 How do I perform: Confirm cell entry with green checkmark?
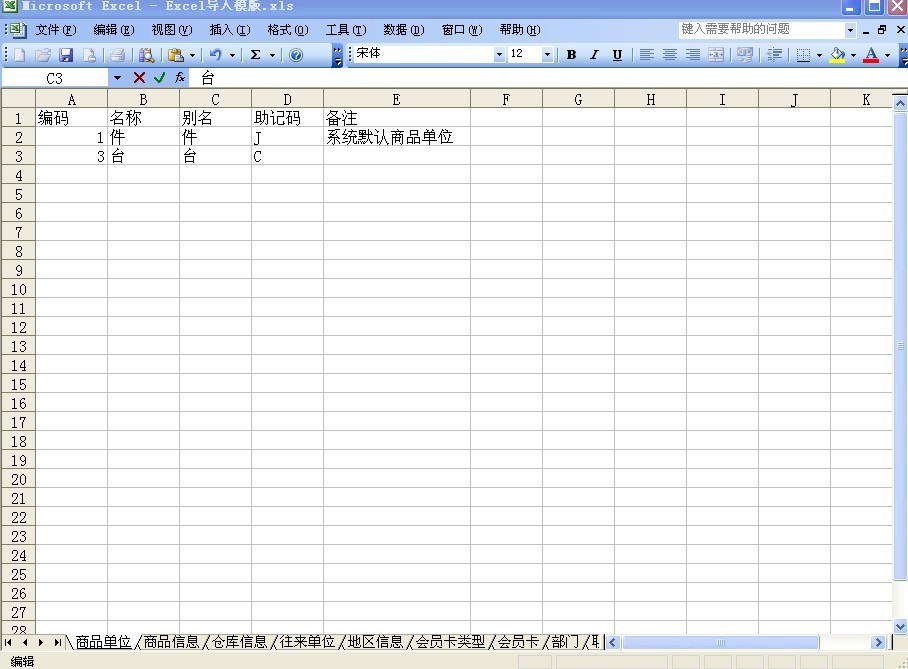159,77
